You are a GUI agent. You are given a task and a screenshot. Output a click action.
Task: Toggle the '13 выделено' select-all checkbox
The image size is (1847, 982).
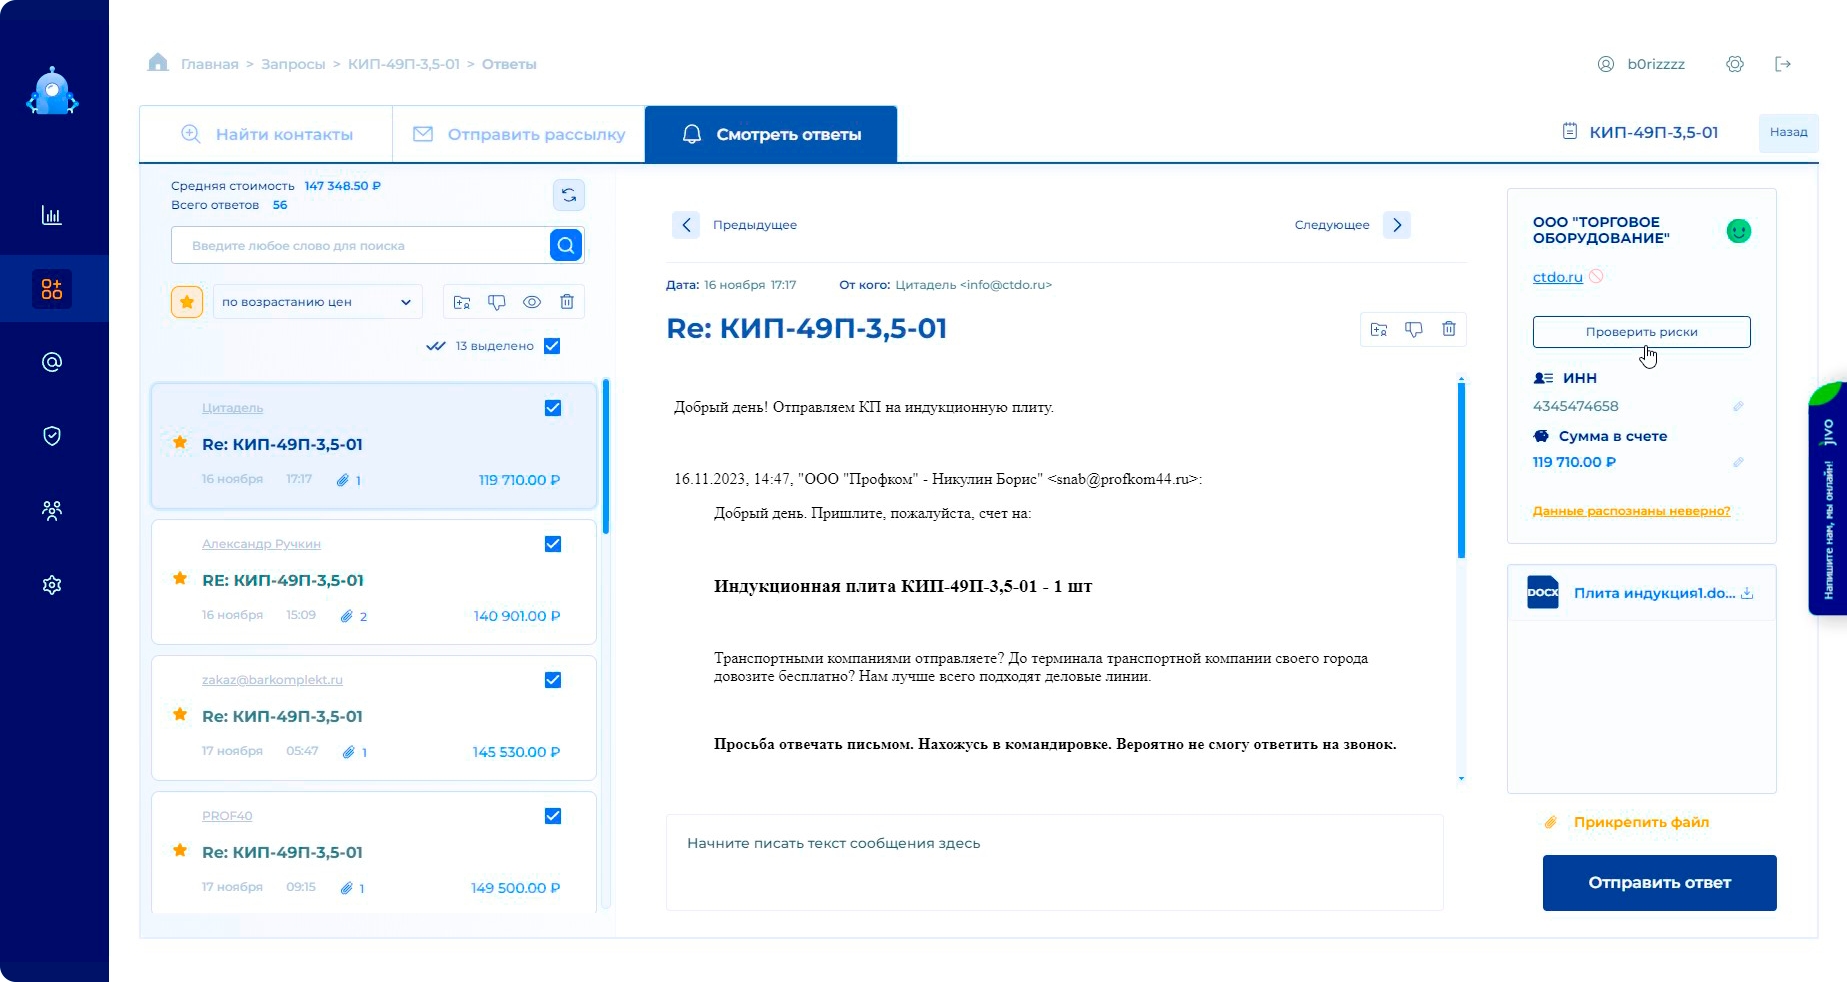click(x=552, y=346)
